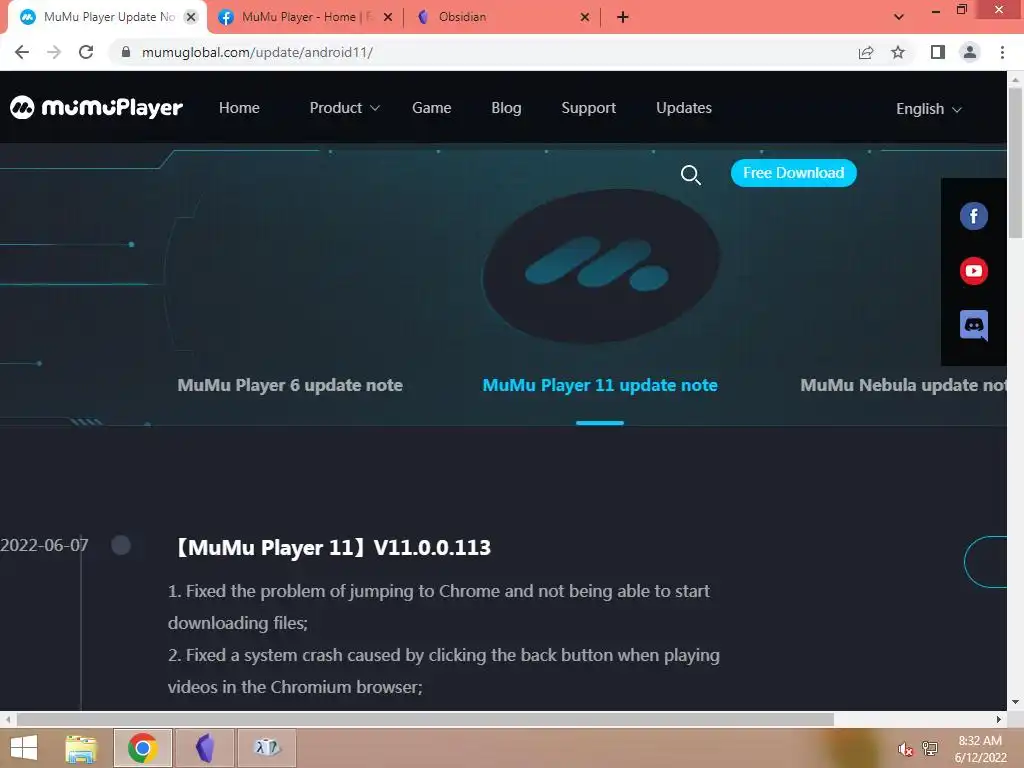Open Obsidian from taskbar
This screenshot has width=1024, height=768.
pos(205,748)
